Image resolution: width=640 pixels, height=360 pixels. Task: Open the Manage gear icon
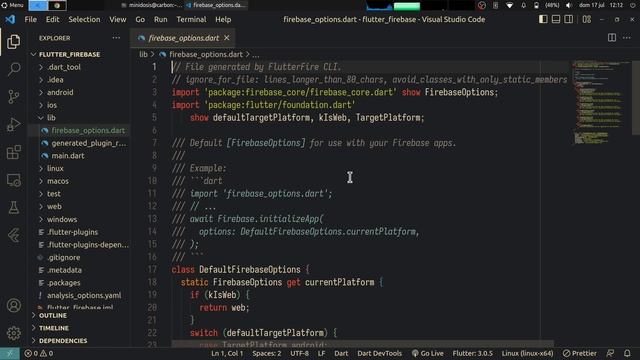(x=13, y=333)
